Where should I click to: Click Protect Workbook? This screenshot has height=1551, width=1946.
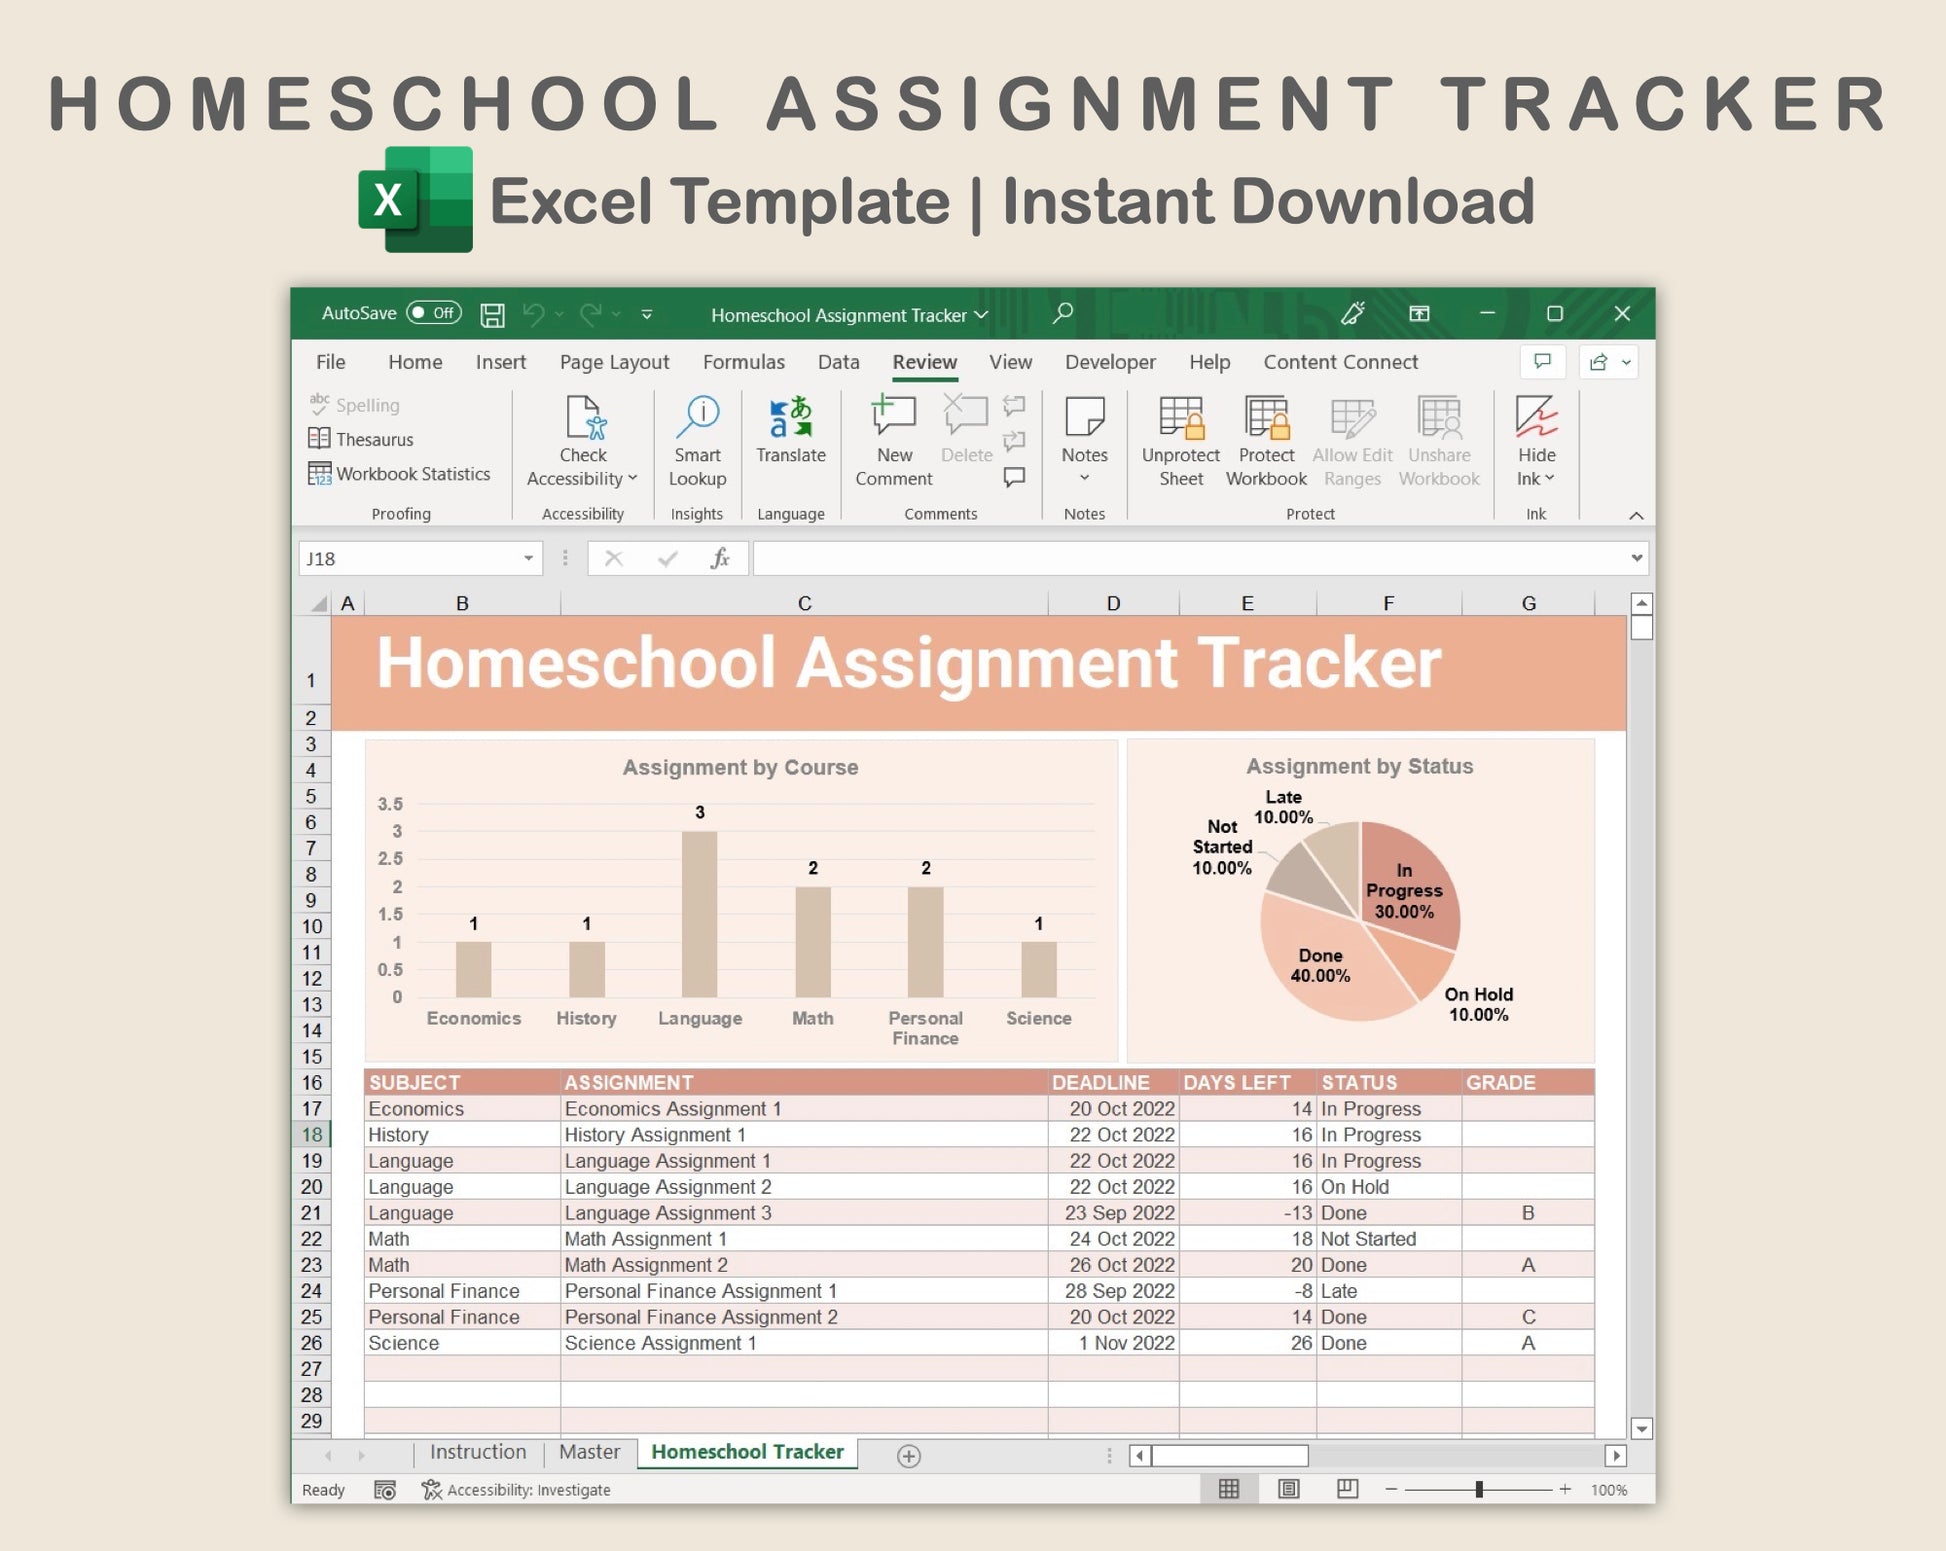[1266, 442]
